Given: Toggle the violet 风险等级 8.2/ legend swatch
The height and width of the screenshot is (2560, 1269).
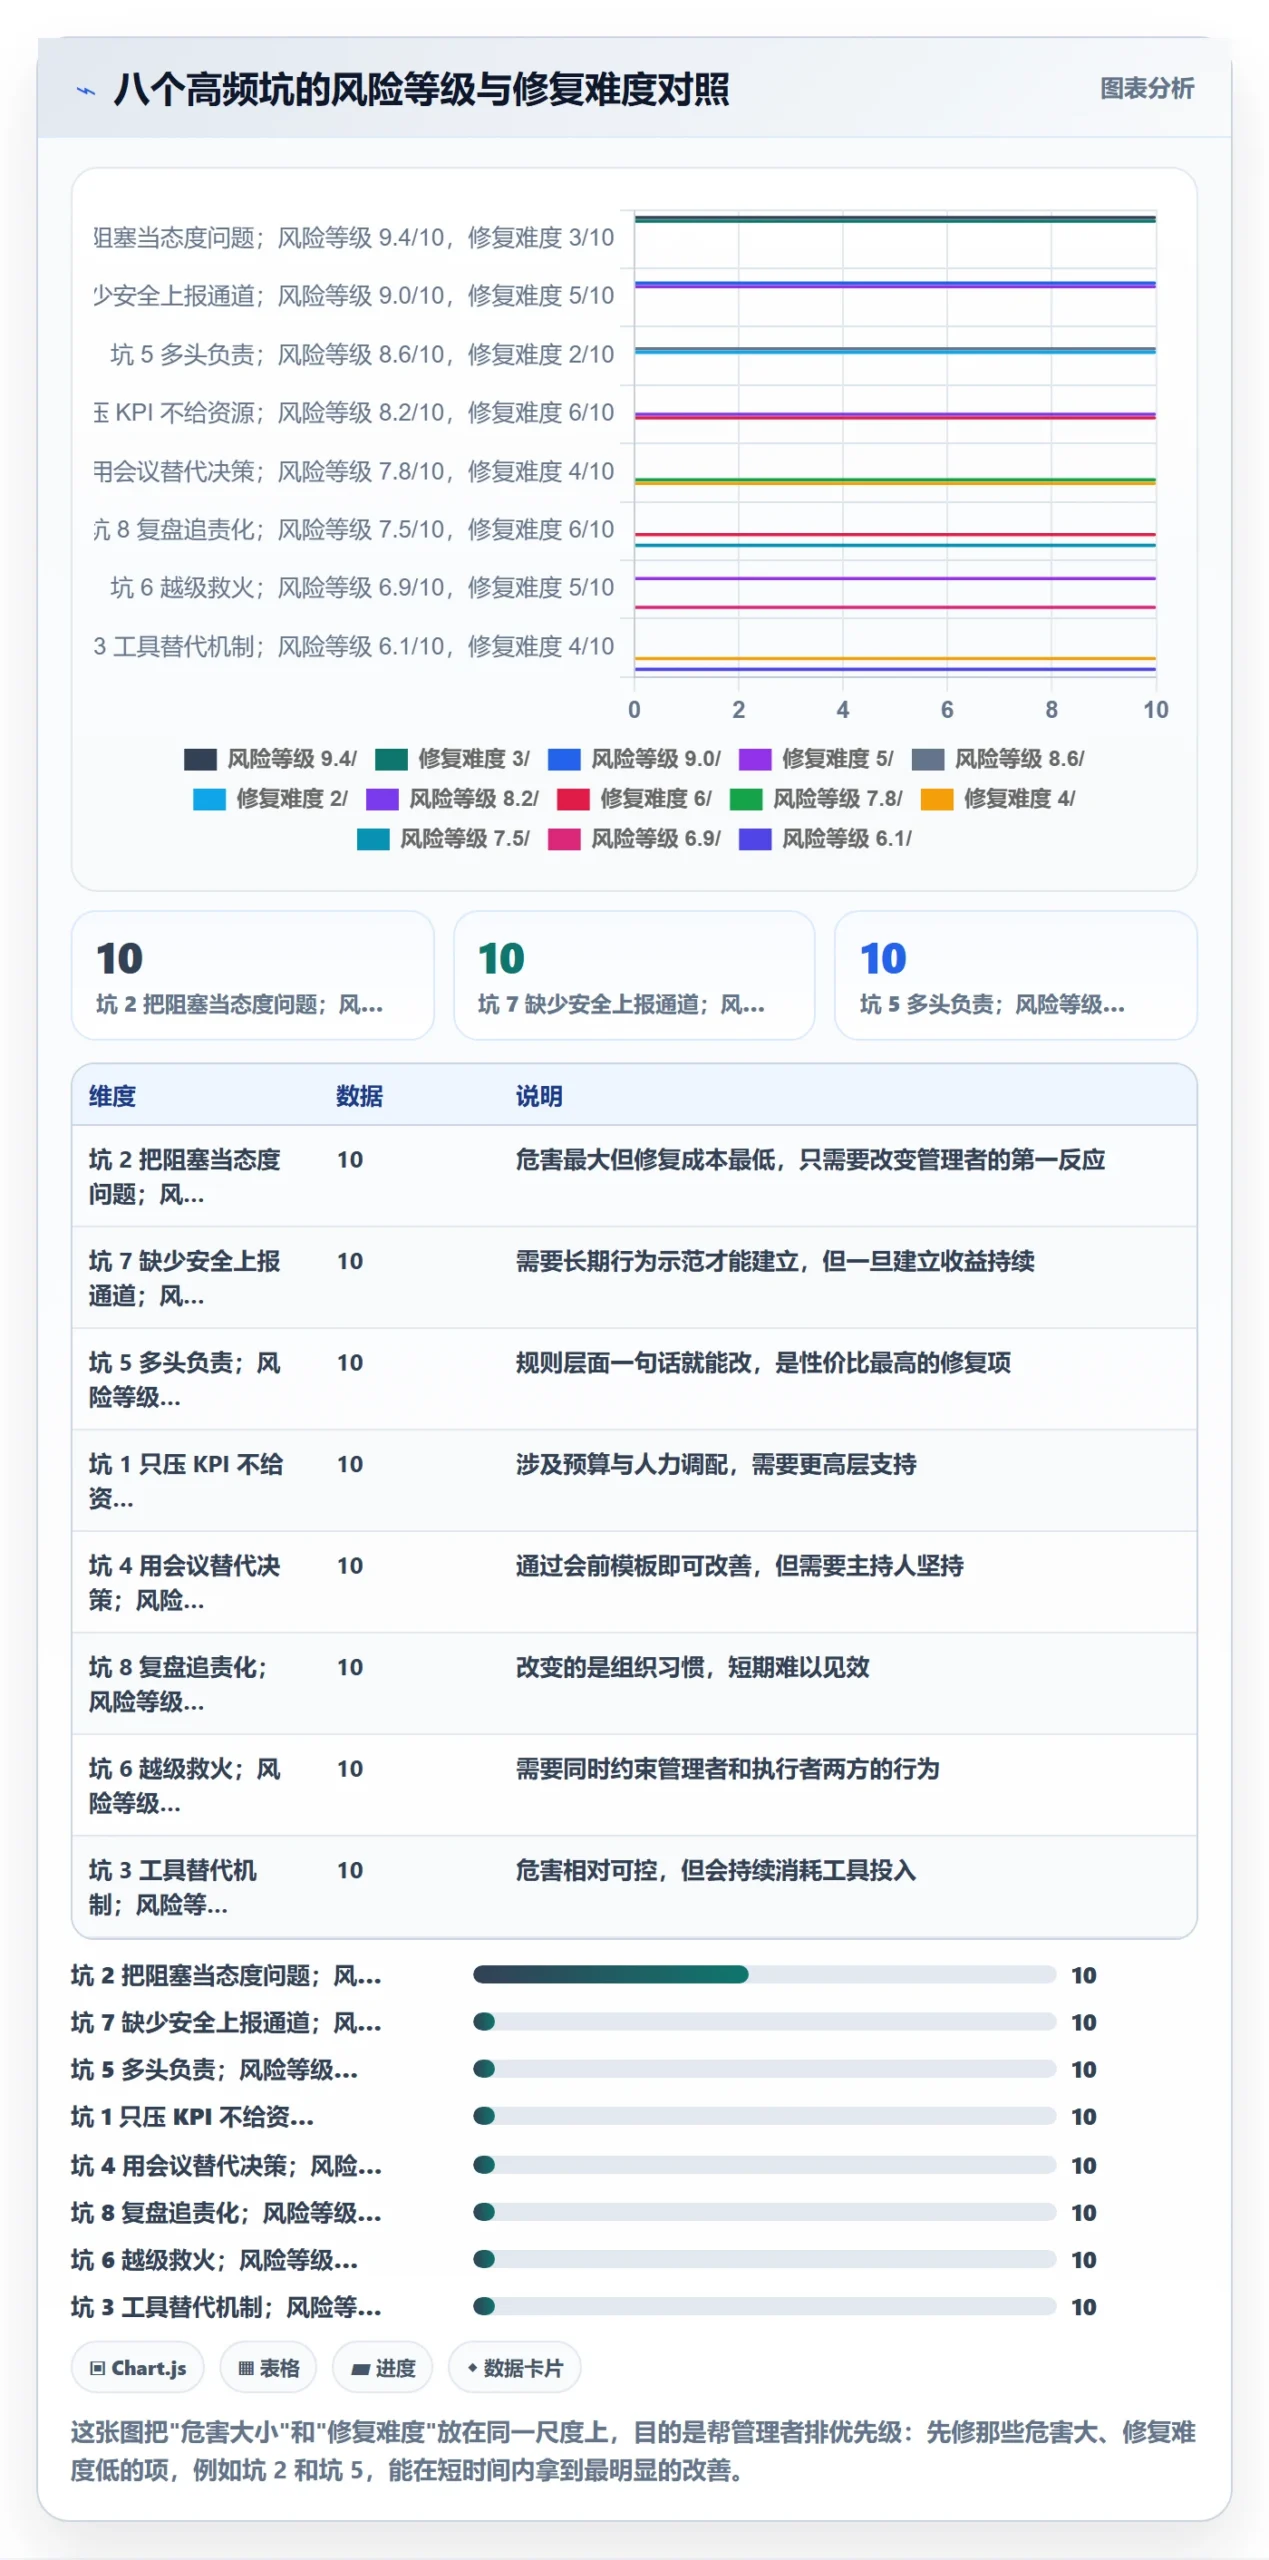Looking at the screenshot, I should click(x=382, y=799).
